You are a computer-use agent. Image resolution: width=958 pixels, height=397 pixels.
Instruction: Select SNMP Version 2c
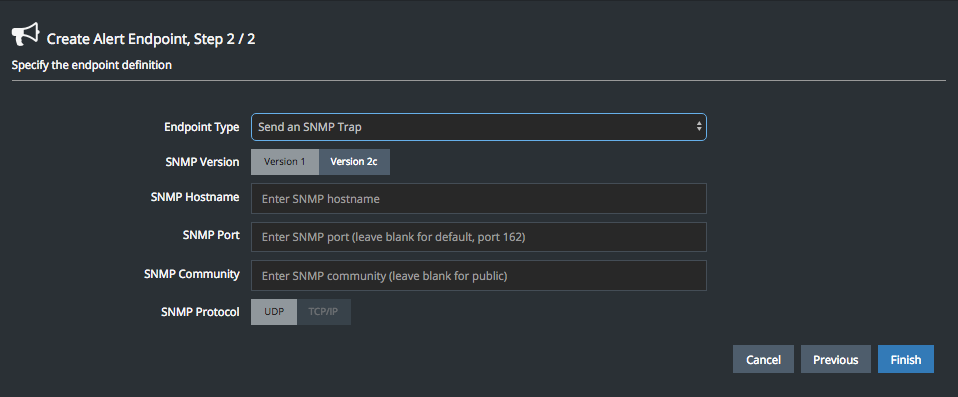tap(354, 162)
